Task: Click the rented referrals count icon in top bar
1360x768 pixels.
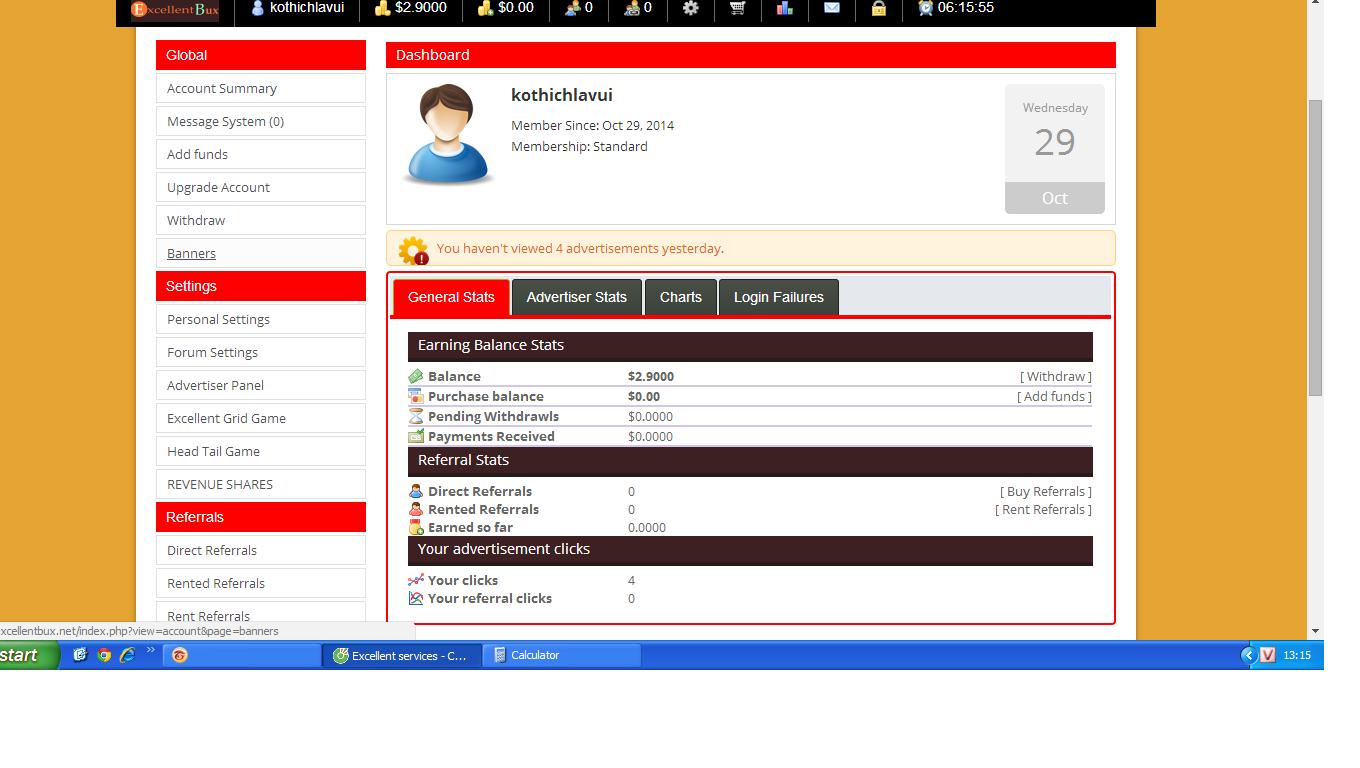Action: pyautogui.click(x=632, y=8)
